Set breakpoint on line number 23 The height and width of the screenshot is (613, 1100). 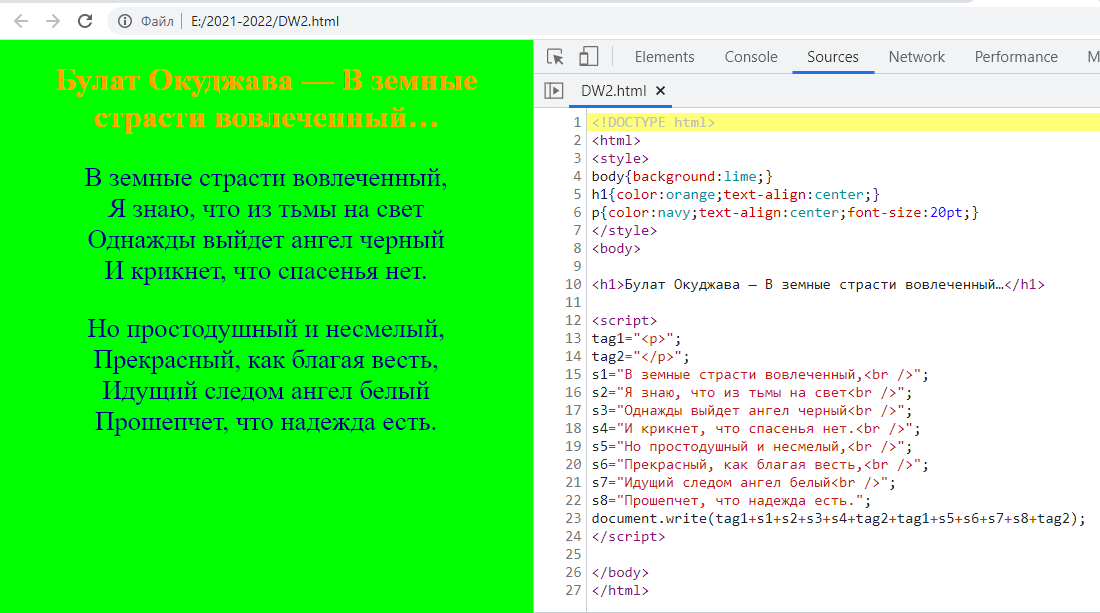coord(573,519)
